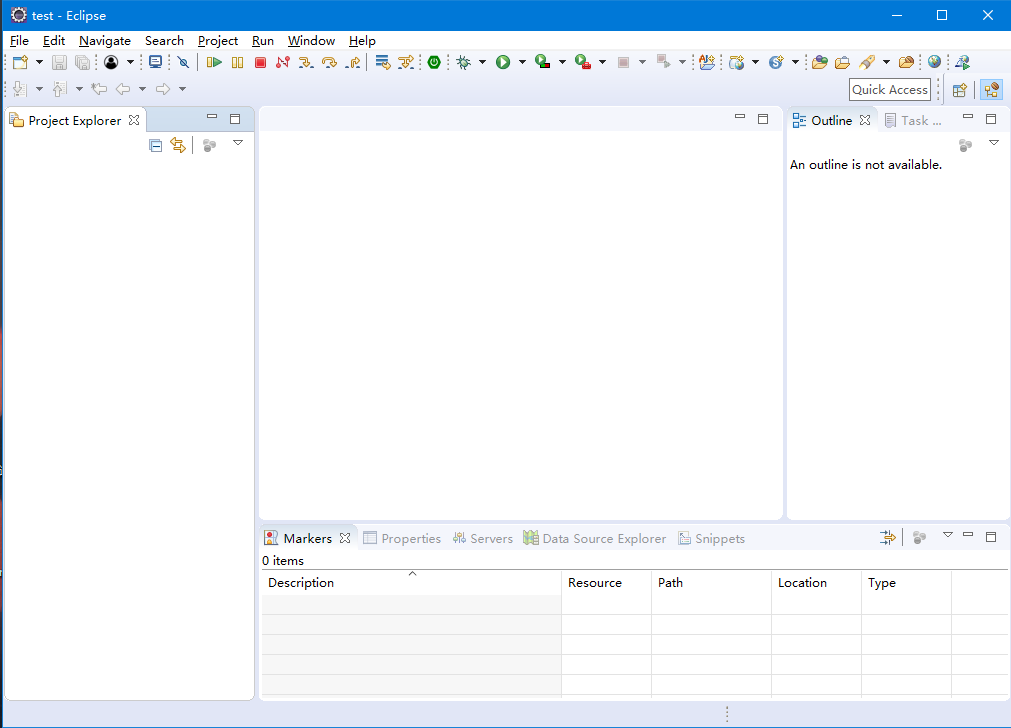The height and width of the screenshot is (728, 1011).
Task: Click the New wizard icon in toolbar
Action: pos(20,62)
